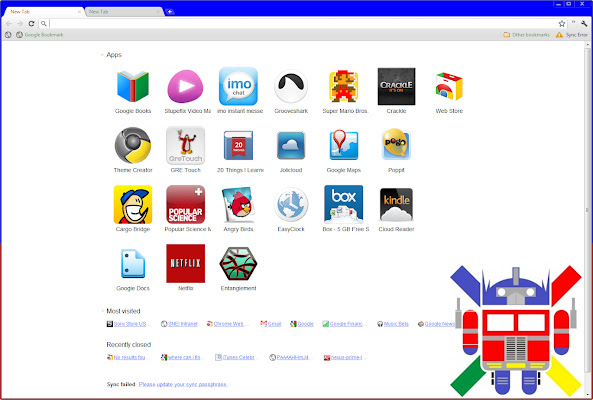The height and width of the screenshot is (400, 593).
Task: Reopen the 'where can i fin' closed page
Action: tap(181, 357)
